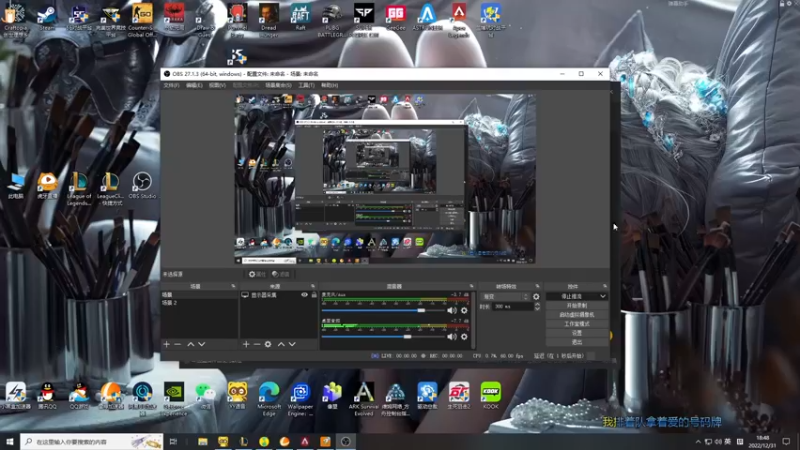
Task: Open 场景集合(S) menu in OBS
Action: pyautogui.click(x=279, y=85)
